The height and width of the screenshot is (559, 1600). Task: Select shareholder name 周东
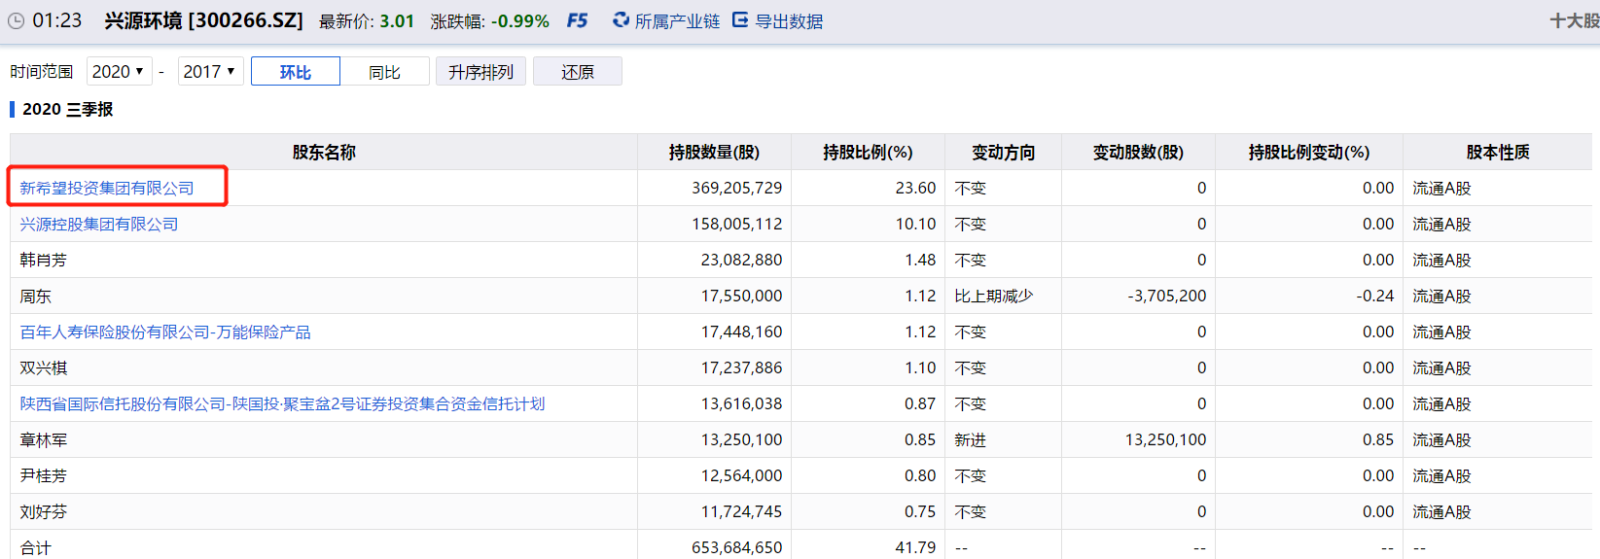[35, 296]
